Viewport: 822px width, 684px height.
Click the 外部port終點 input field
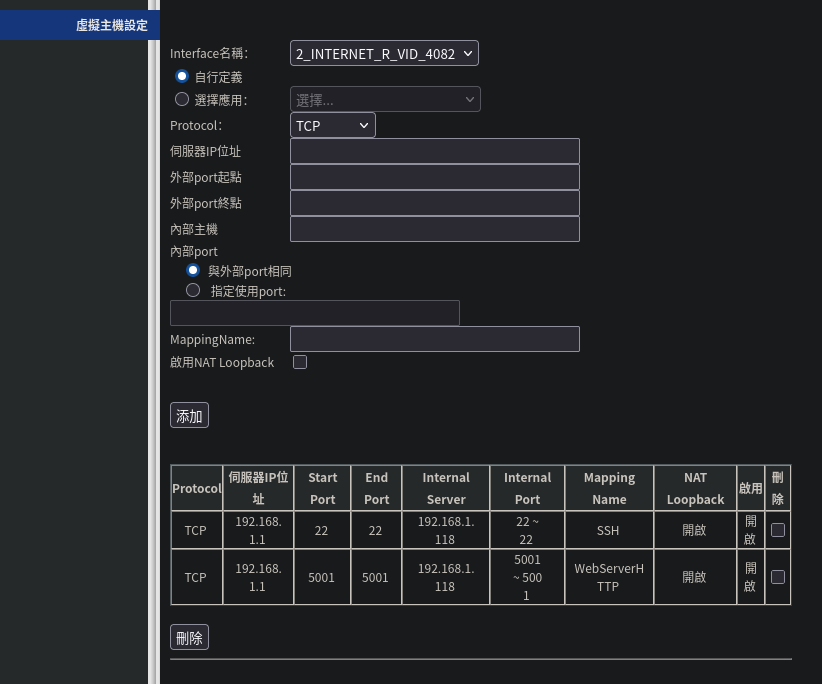pos(434,203)
